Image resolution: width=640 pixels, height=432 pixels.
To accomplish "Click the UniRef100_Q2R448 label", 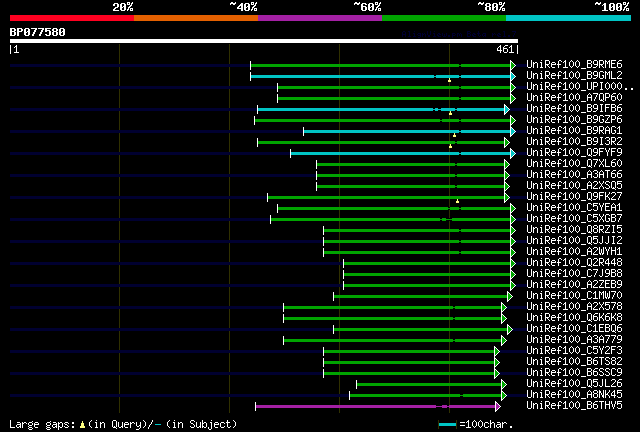I will [574, 263].
